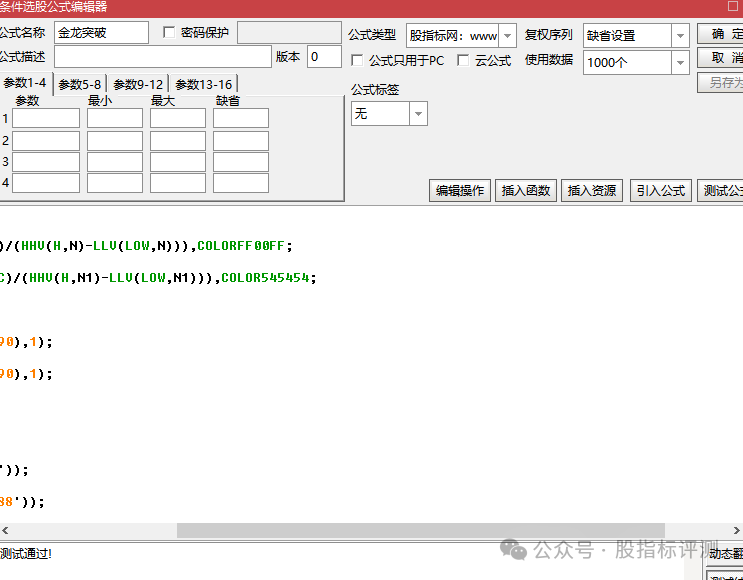Toggle the 密码保护 checkbox
This screenshot has width=743, height=580.
[169, 32]
